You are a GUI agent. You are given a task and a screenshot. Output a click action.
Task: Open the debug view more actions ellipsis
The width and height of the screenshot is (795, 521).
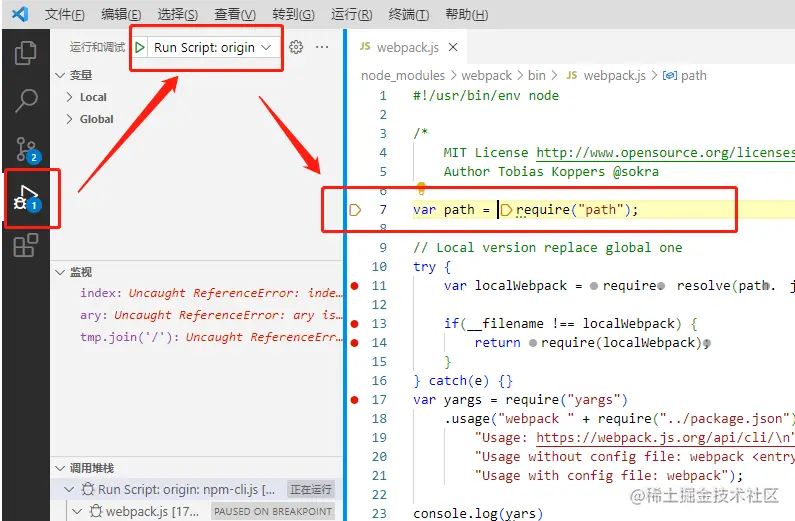click(322, 47)
